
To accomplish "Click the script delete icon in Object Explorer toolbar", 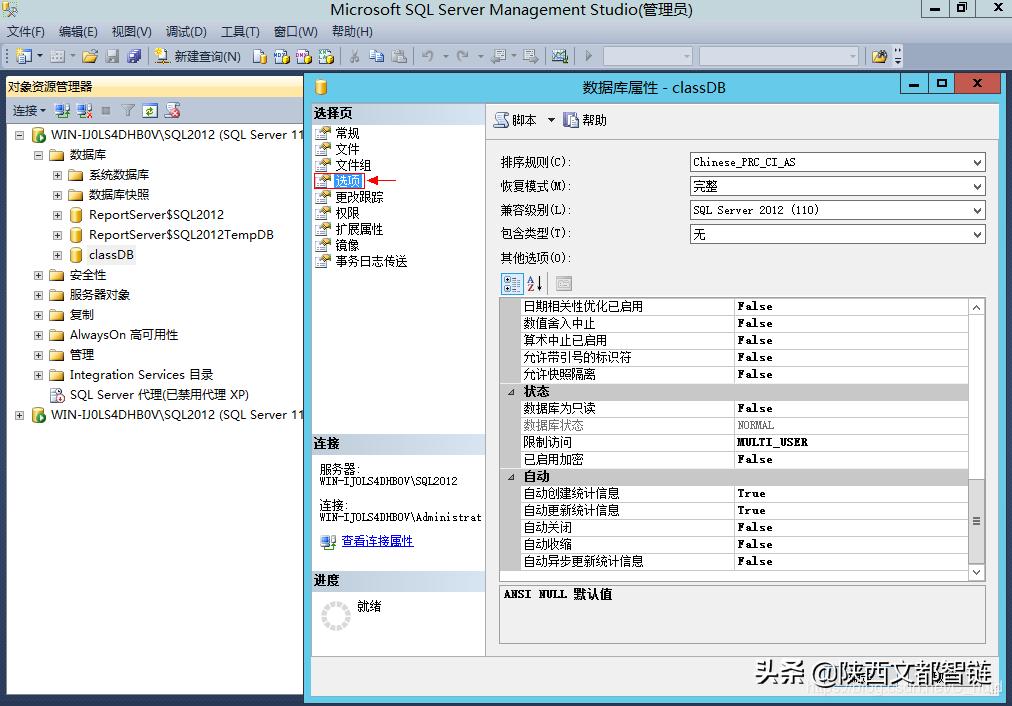I will [172, 111].
